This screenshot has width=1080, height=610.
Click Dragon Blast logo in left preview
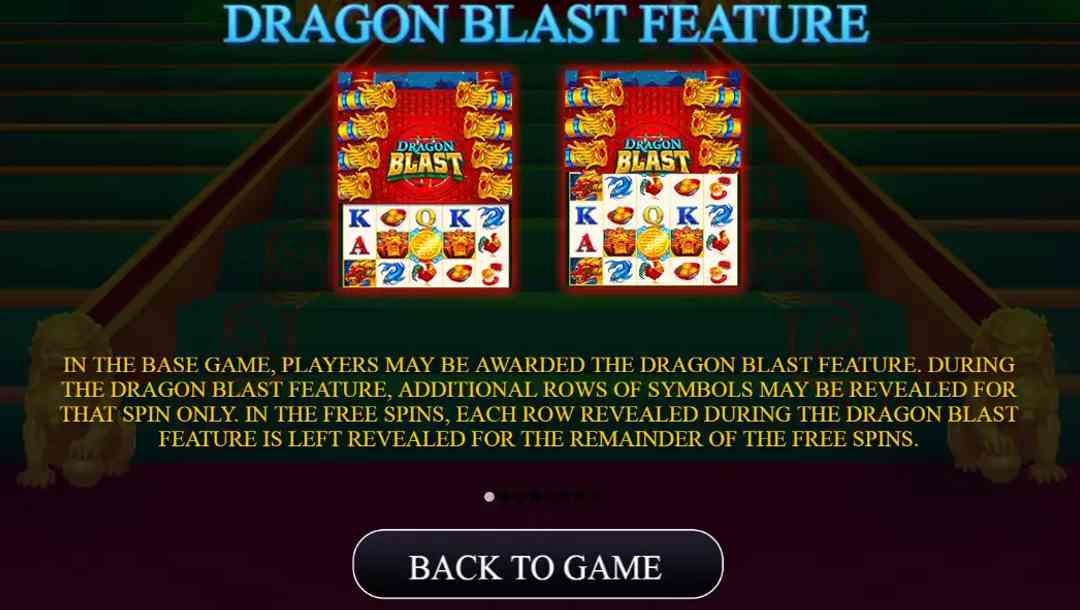tap(425, 160)
